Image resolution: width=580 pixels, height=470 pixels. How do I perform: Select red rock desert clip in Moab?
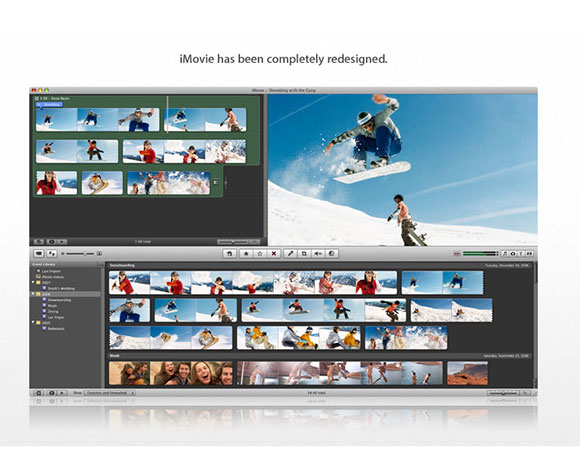pyautogui.click(x=468, y=373)
